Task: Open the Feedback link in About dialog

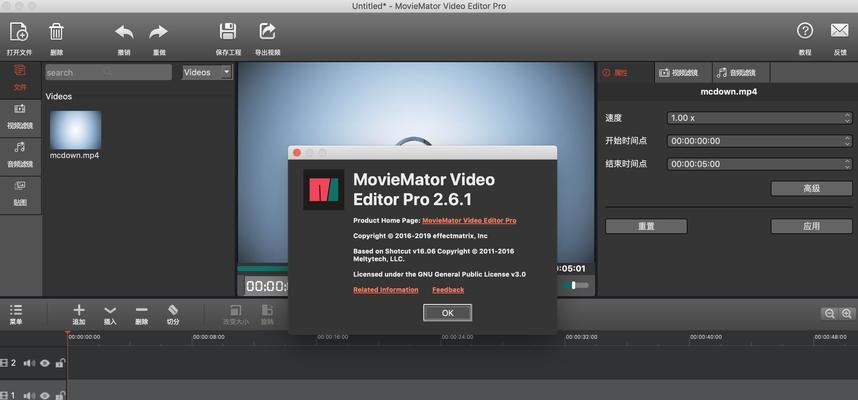Action: [448, 290]
